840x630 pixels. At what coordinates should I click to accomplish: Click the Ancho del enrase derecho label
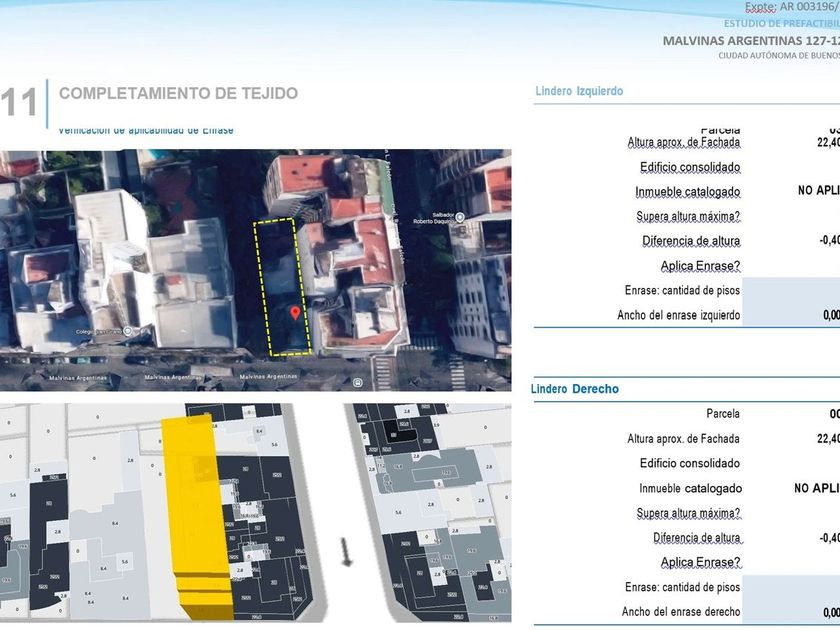coord(681,612)
